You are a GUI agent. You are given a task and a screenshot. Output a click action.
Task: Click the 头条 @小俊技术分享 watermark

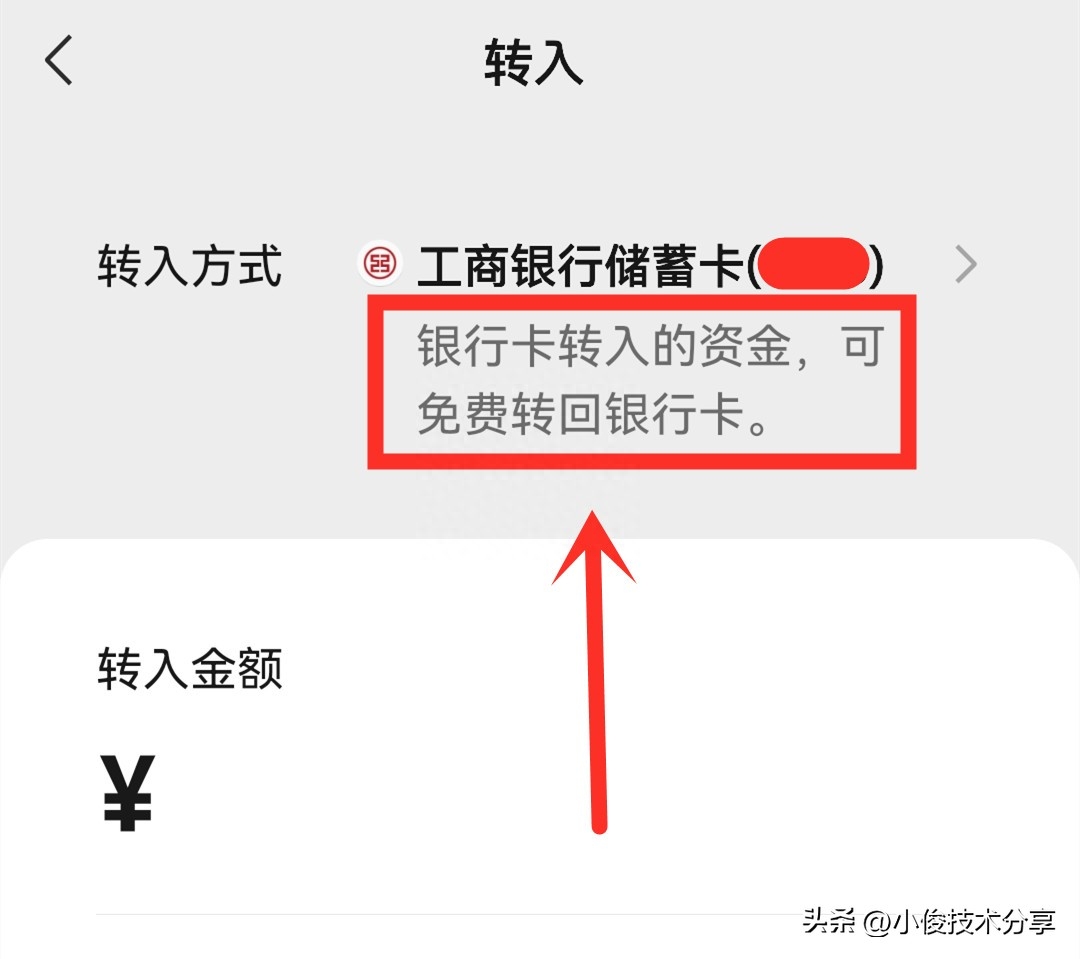coord(928,921)
